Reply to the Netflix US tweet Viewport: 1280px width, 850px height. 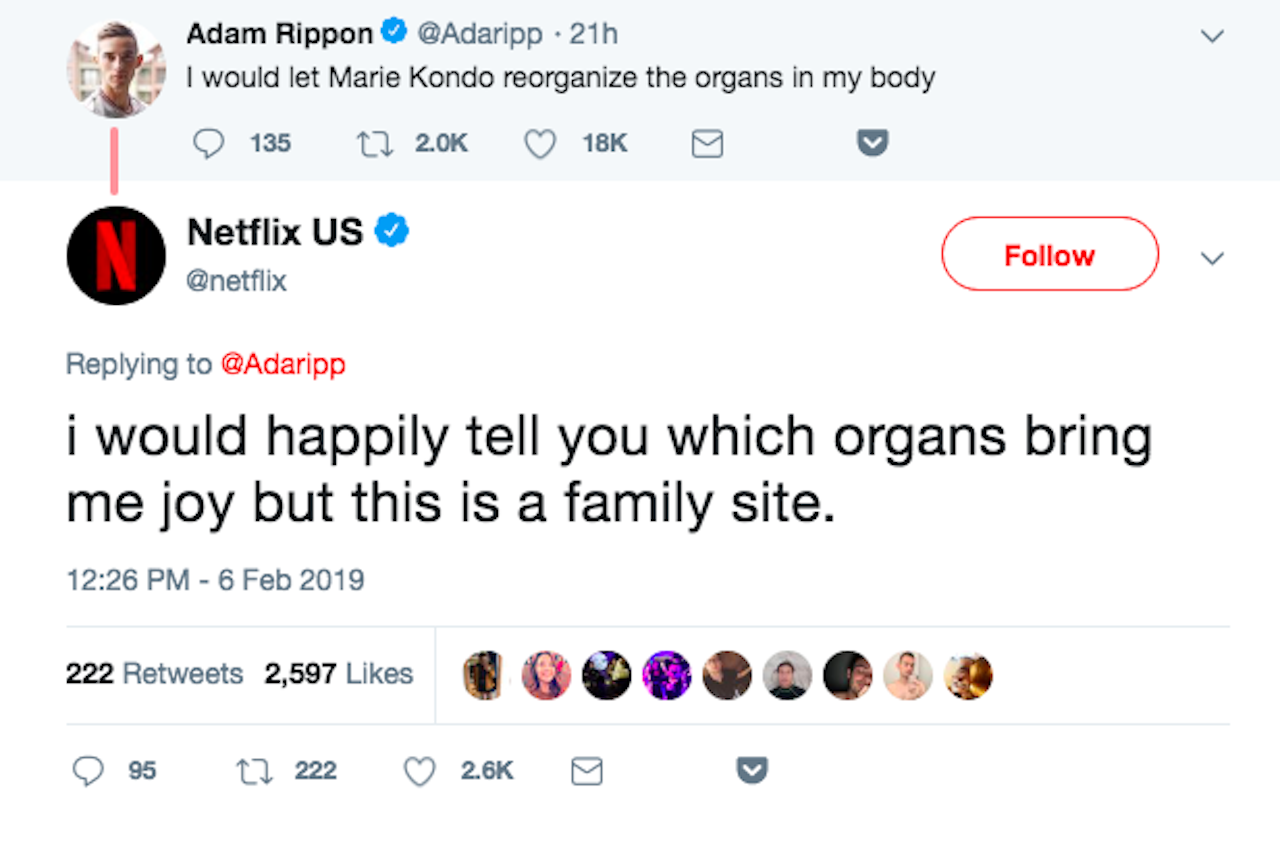89,770
